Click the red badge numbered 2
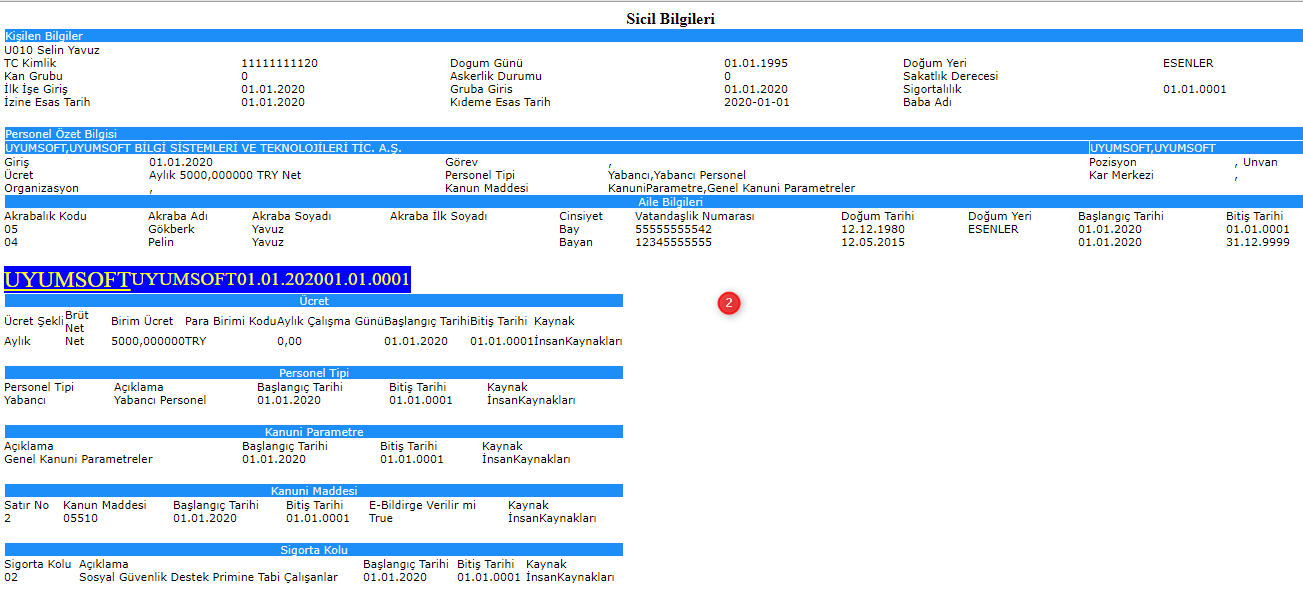 [729, 302]
